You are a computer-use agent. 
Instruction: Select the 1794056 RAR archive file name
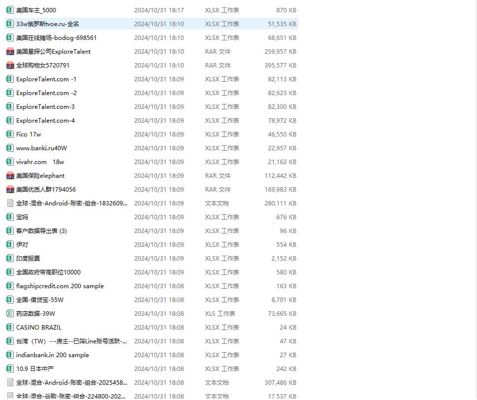pos(46,190)
